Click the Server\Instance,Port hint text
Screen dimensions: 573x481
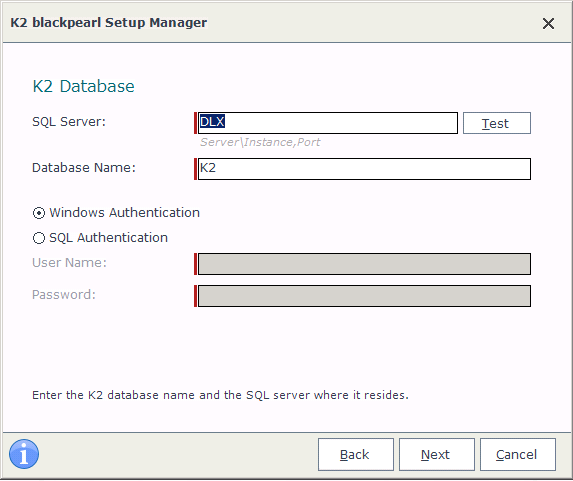260,142
